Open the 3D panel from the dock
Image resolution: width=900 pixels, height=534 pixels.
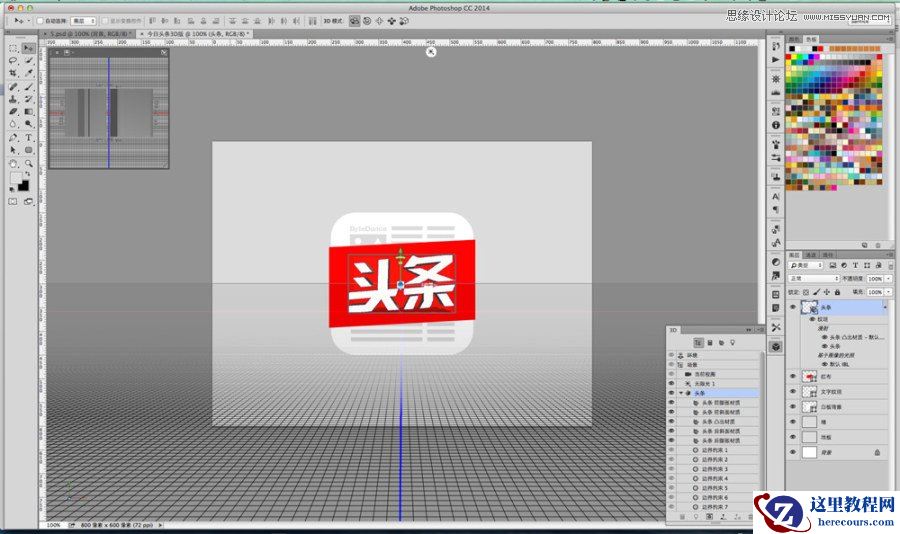(x=776, y=347)
